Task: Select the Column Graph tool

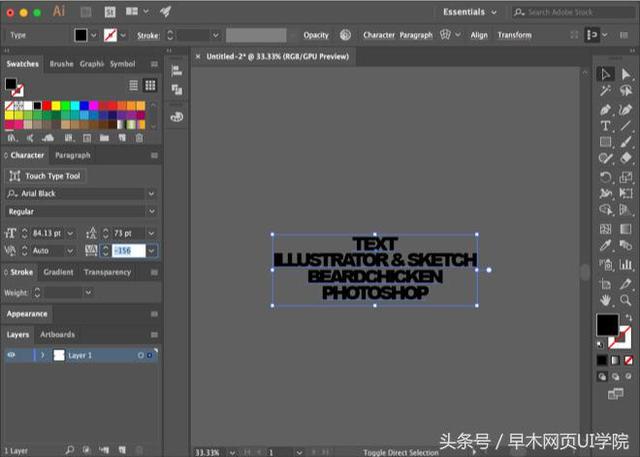Action: coord(625,265)
